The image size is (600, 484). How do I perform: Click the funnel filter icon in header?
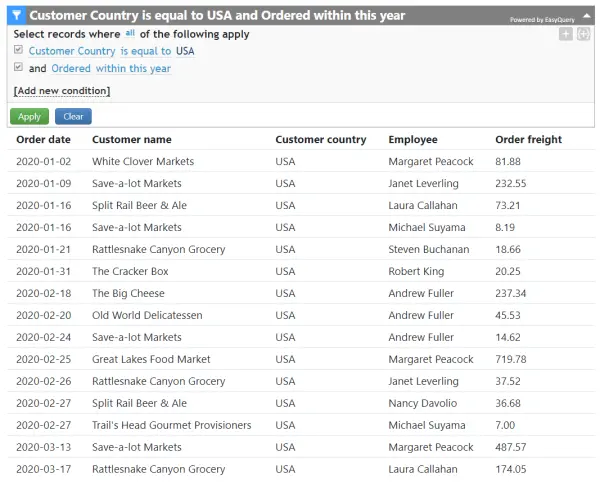coord(17,16)
